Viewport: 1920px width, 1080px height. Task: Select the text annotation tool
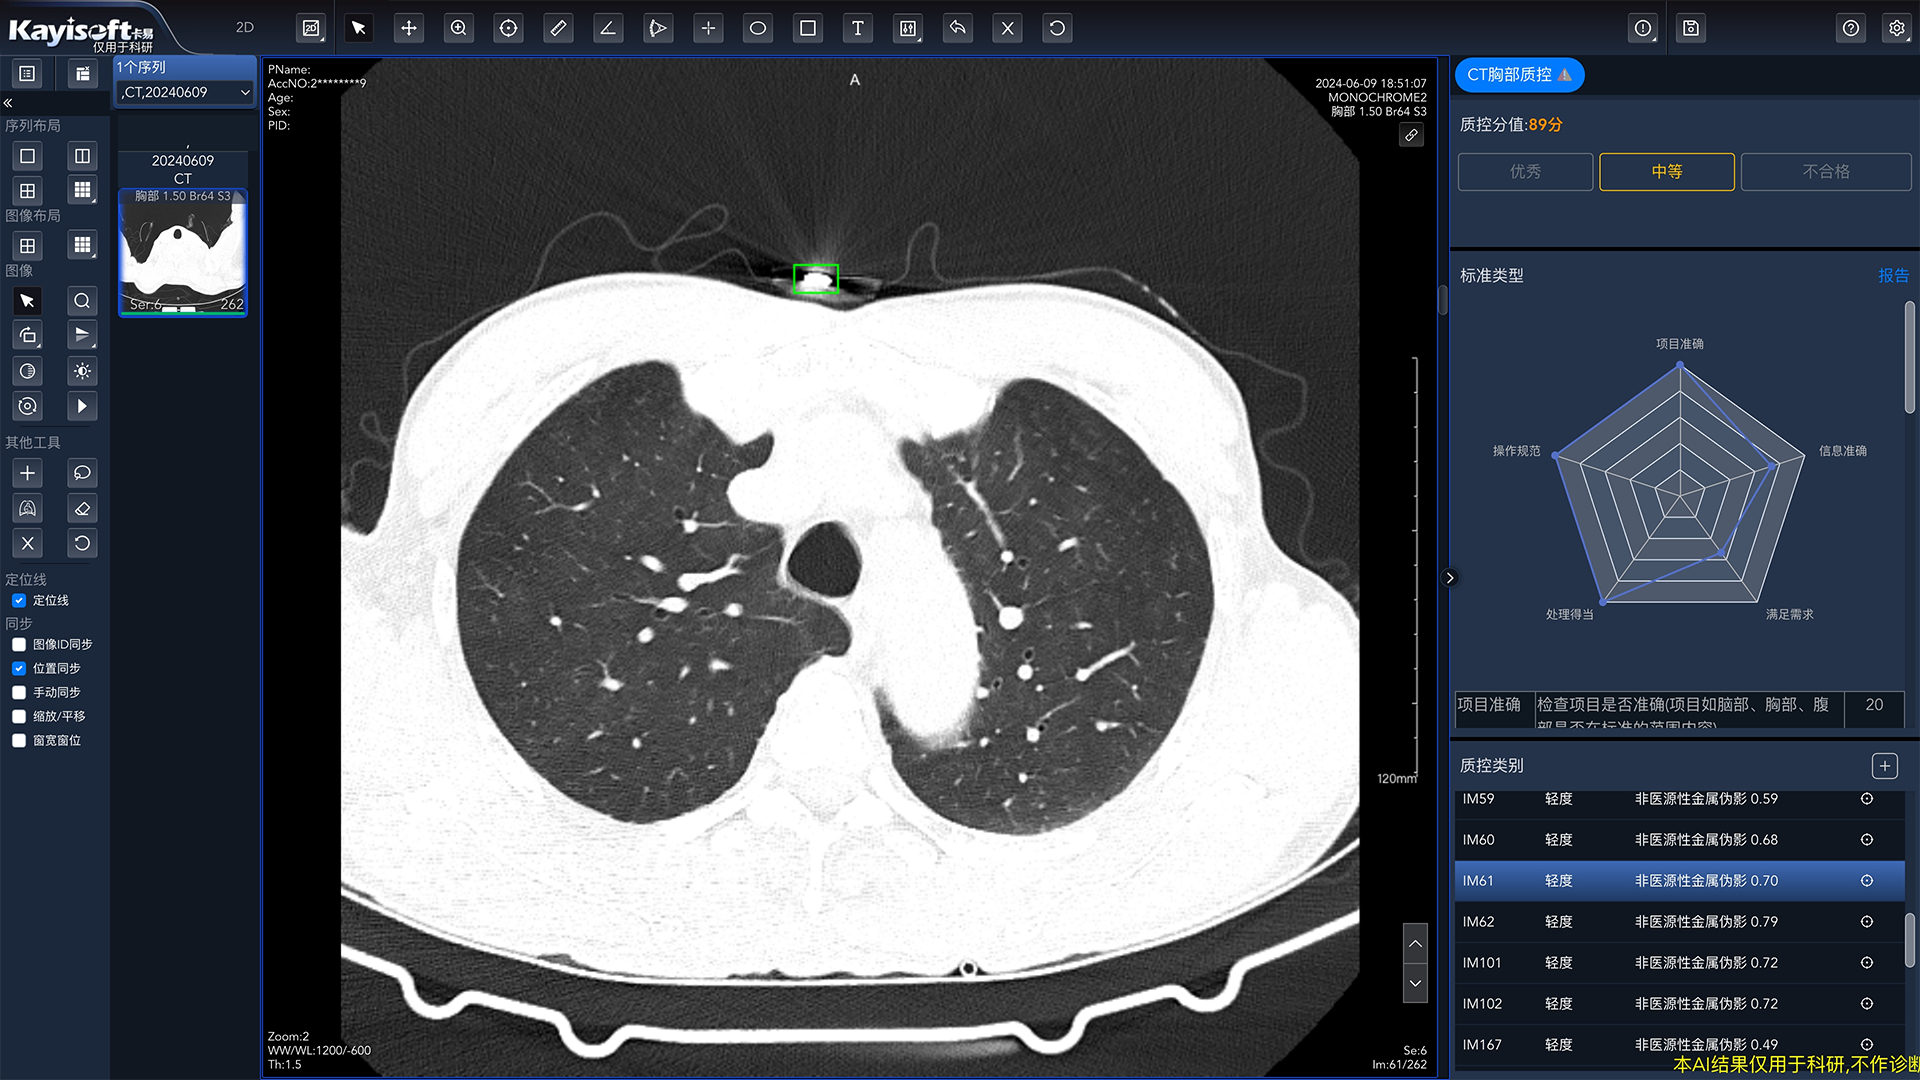pos(857,28)
